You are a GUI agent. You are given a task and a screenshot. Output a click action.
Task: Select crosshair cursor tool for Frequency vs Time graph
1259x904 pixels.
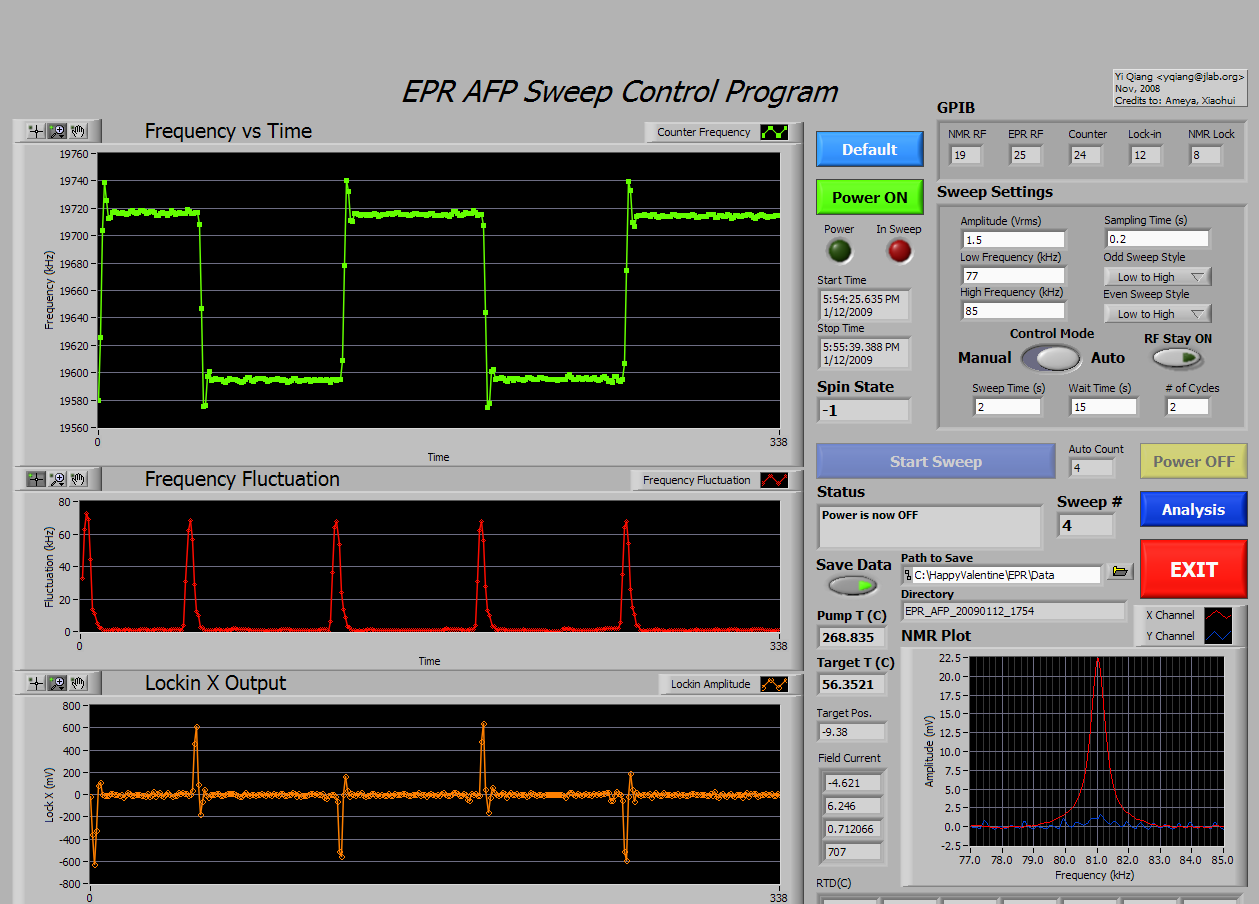(37, 131)
